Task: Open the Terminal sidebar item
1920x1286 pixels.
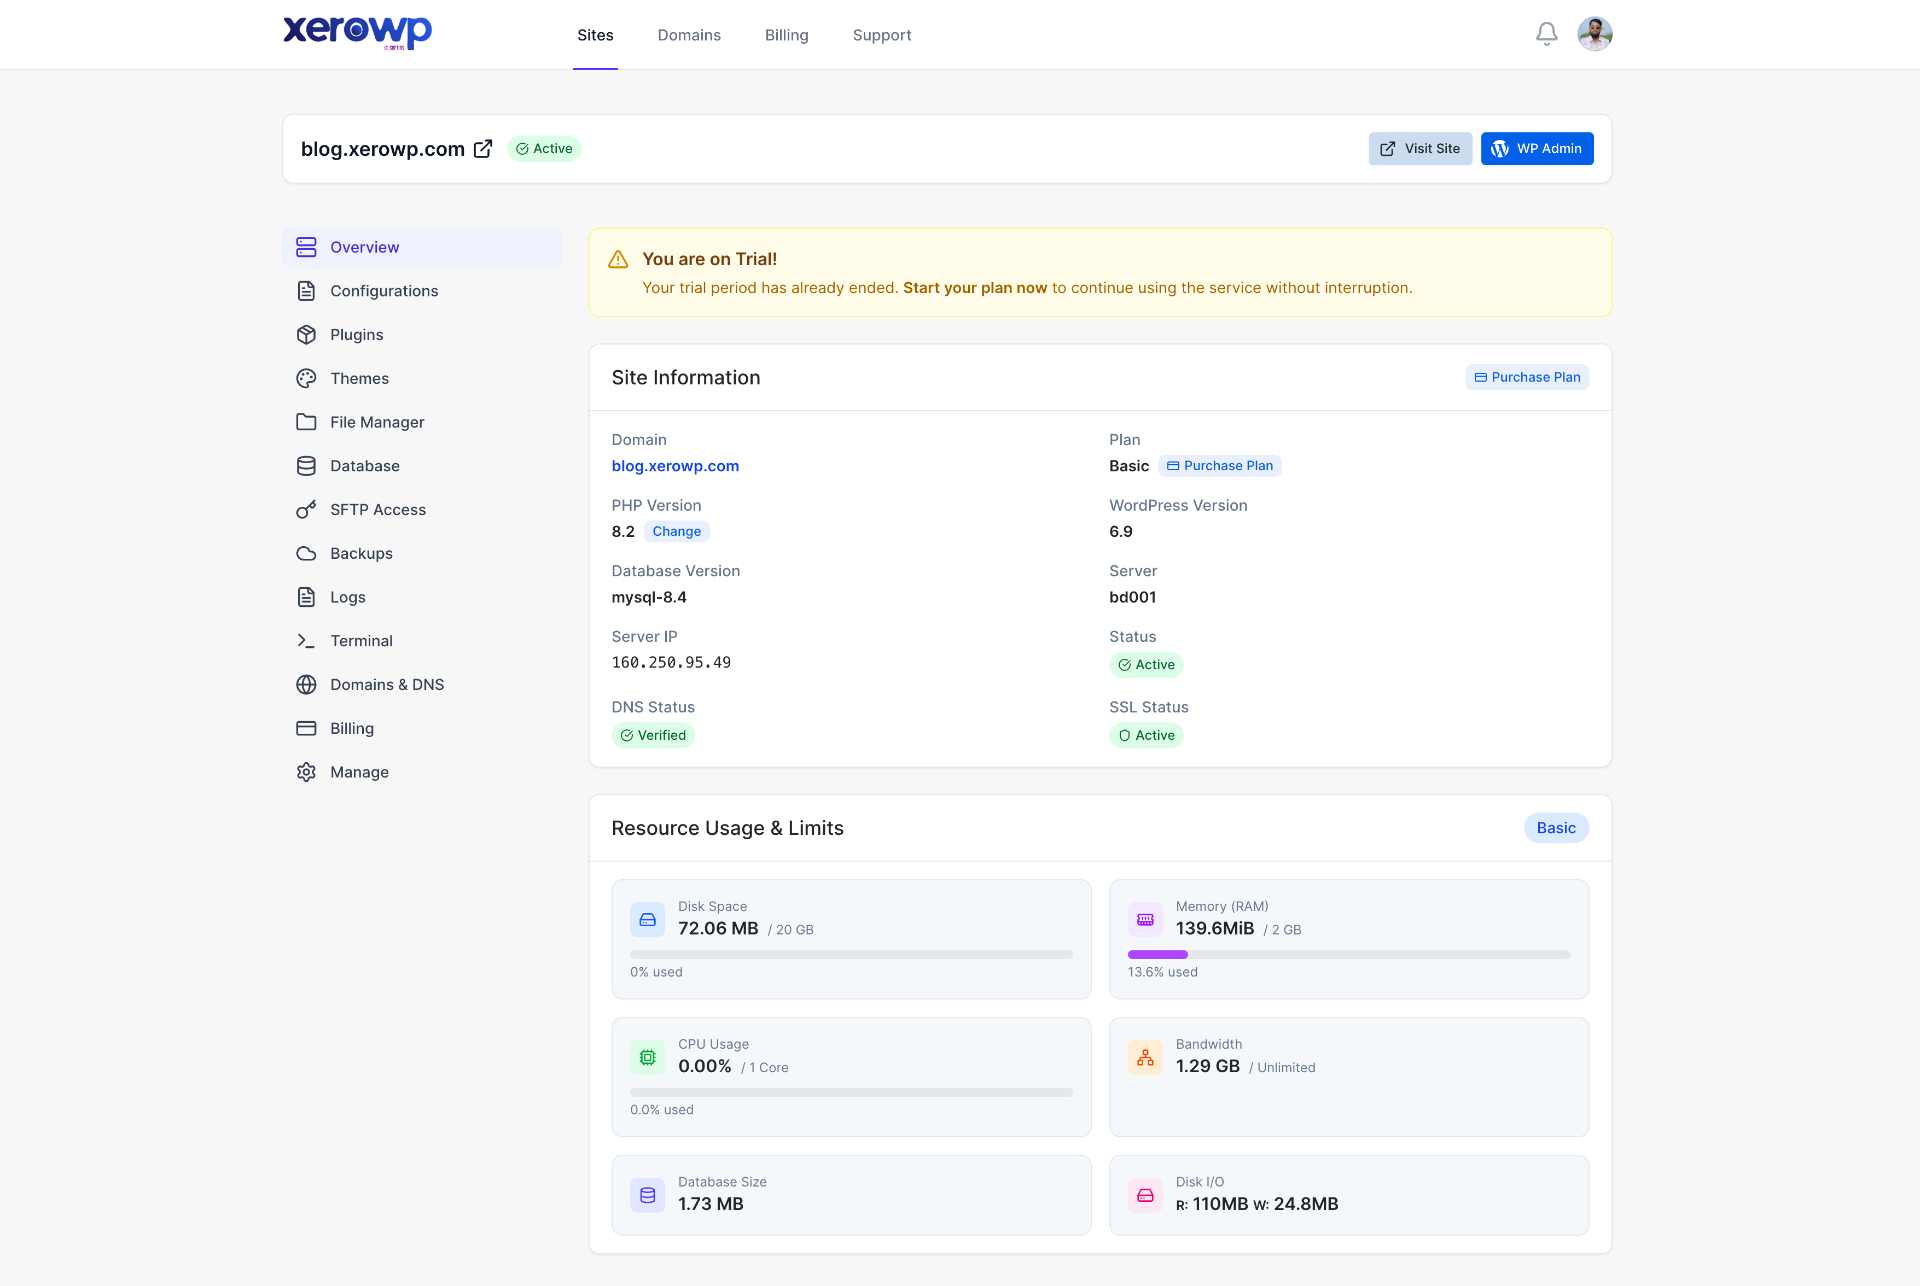Action: tap(360, 641)
